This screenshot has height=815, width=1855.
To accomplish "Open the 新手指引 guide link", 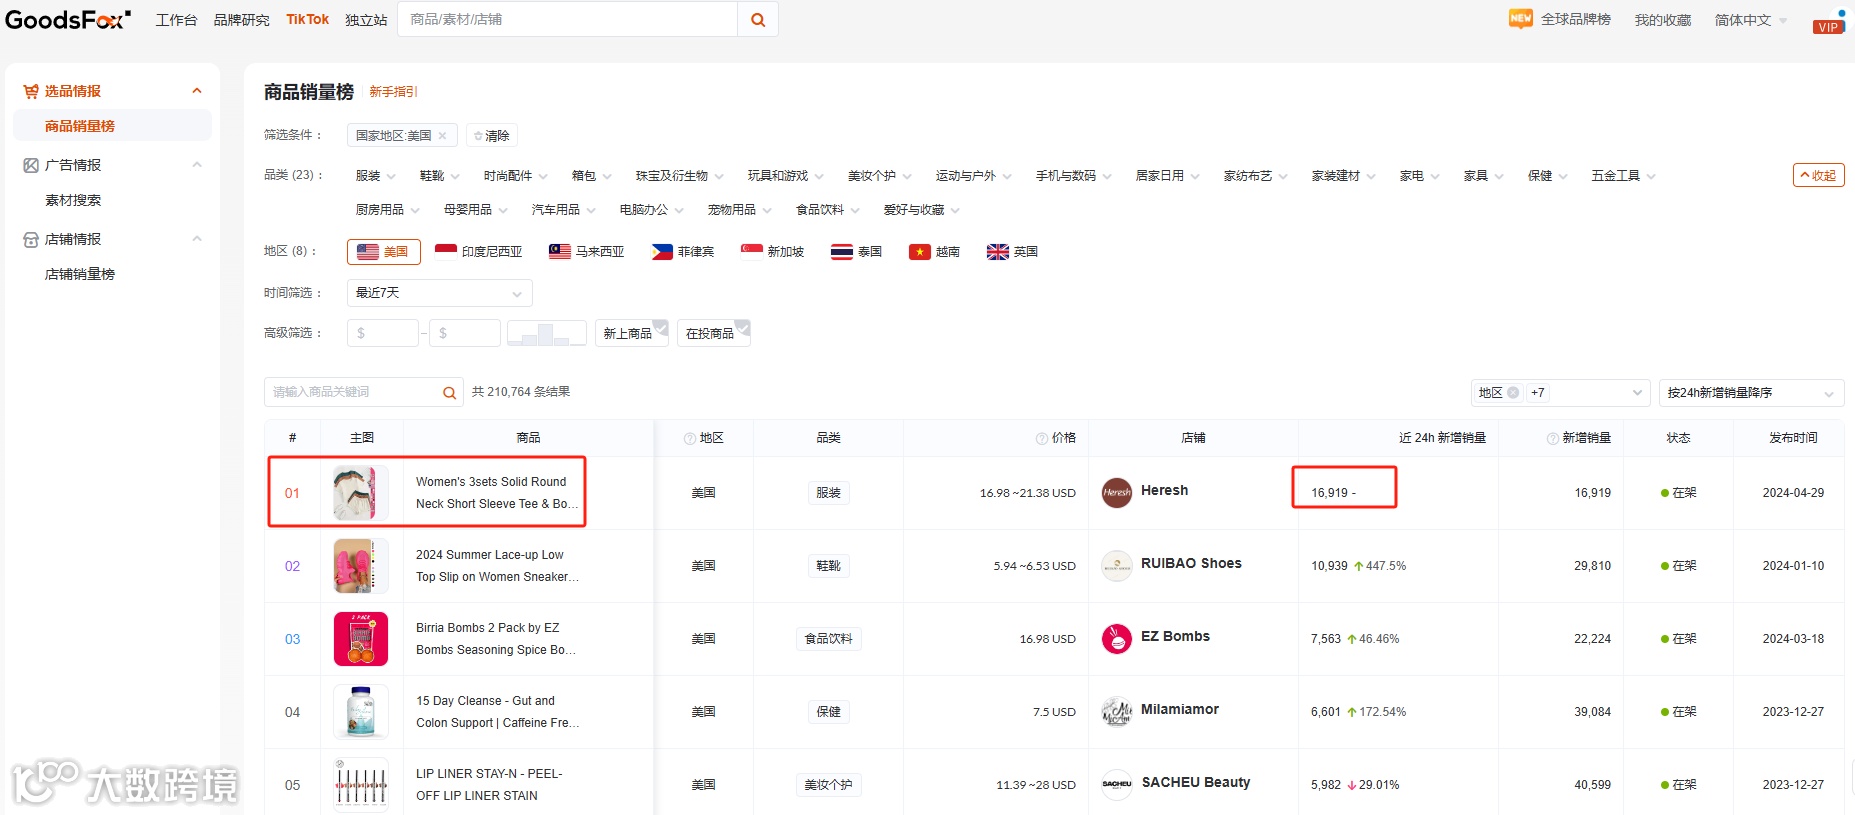I will click(x=393, y=92).
